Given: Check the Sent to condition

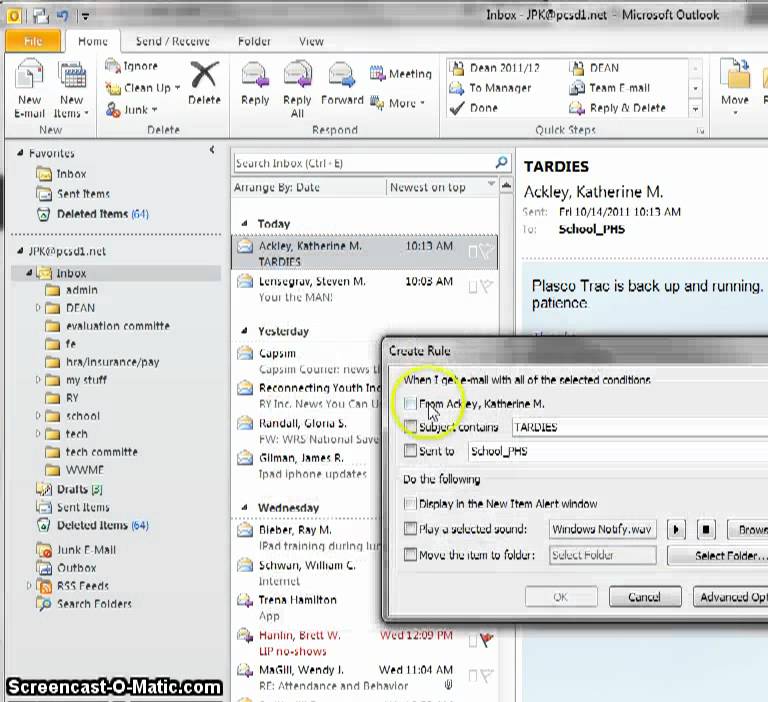Looking at the screenshot, I should click(x=410, y=450).
